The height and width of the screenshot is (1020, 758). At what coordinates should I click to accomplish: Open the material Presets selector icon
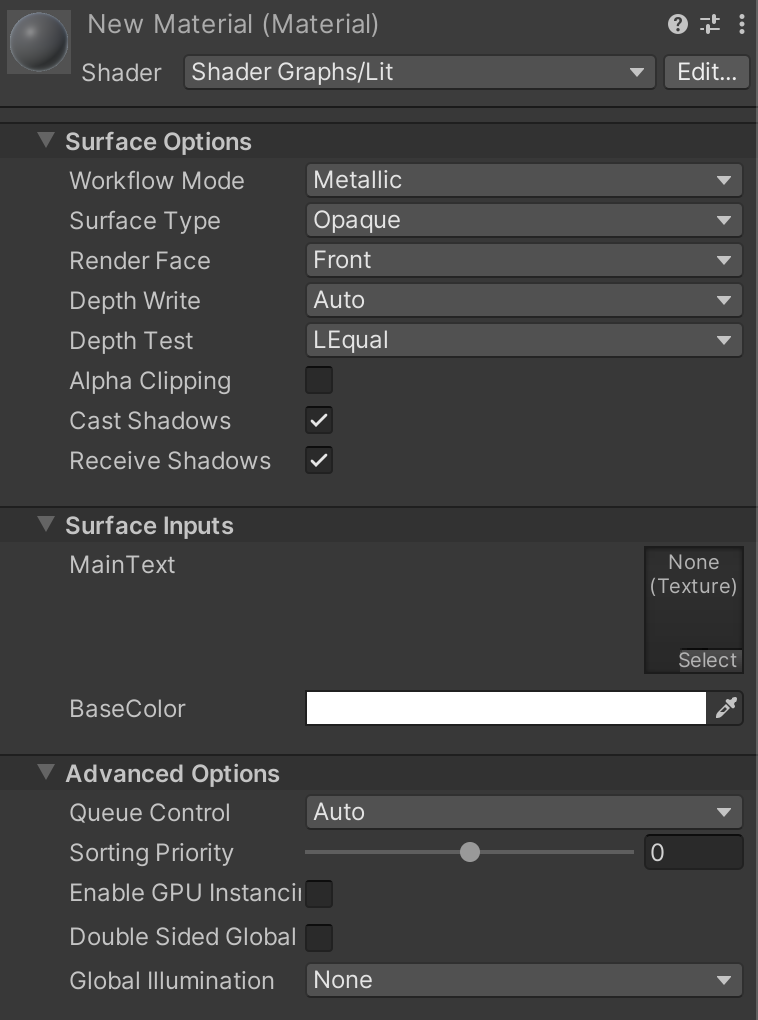708,24
